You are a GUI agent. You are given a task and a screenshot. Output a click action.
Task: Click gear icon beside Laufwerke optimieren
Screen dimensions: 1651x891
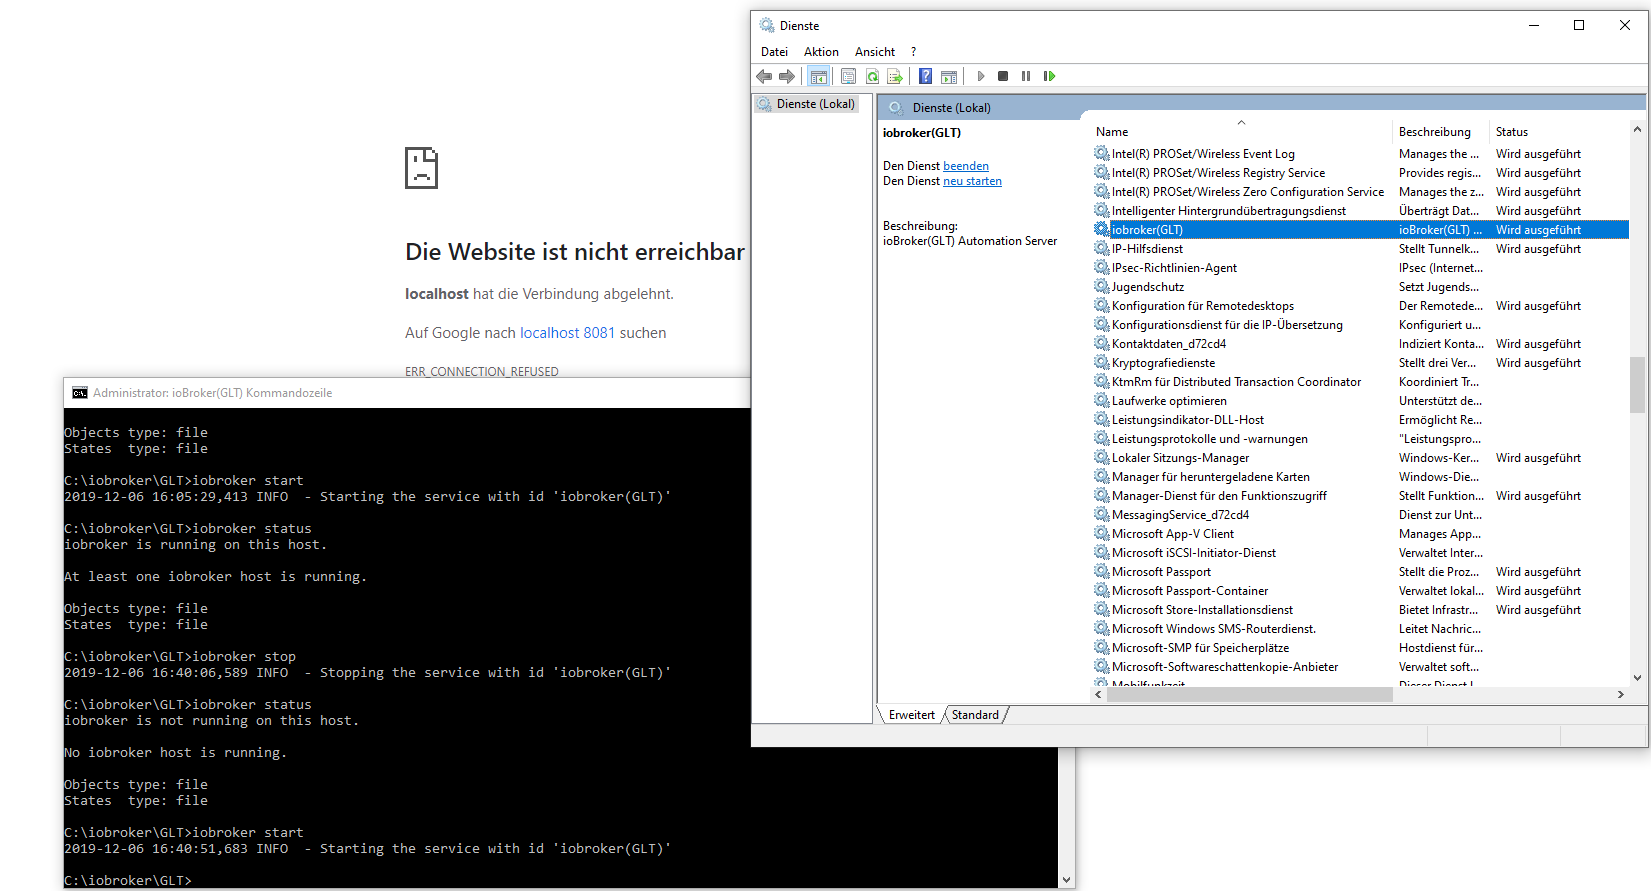click(x=1102, y=400)
